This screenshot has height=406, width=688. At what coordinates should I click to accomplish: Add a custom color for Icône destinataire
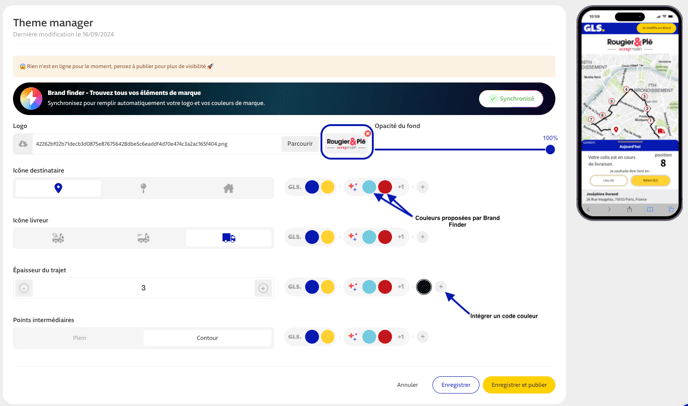[422, 187]
